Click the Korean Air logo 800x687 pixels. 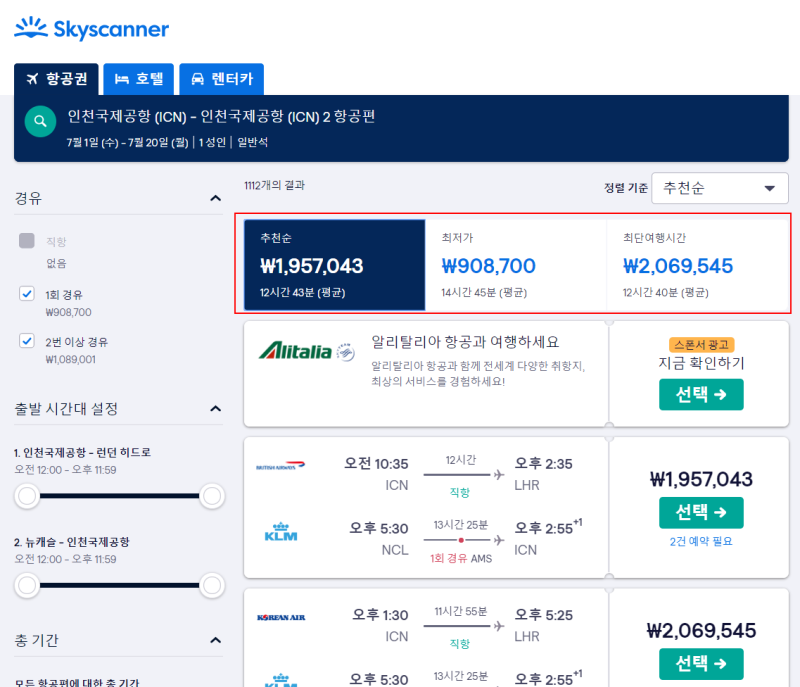281,617
